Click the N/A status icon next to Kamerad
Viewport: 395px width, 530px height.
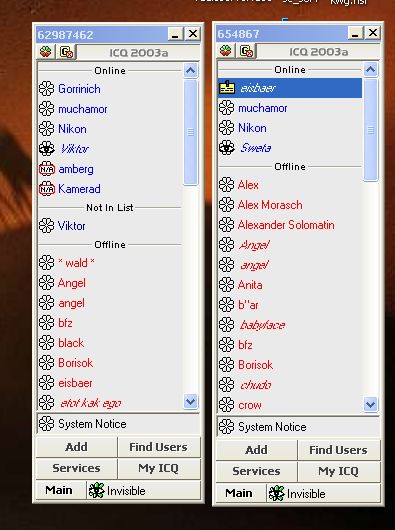pos(47,189)
